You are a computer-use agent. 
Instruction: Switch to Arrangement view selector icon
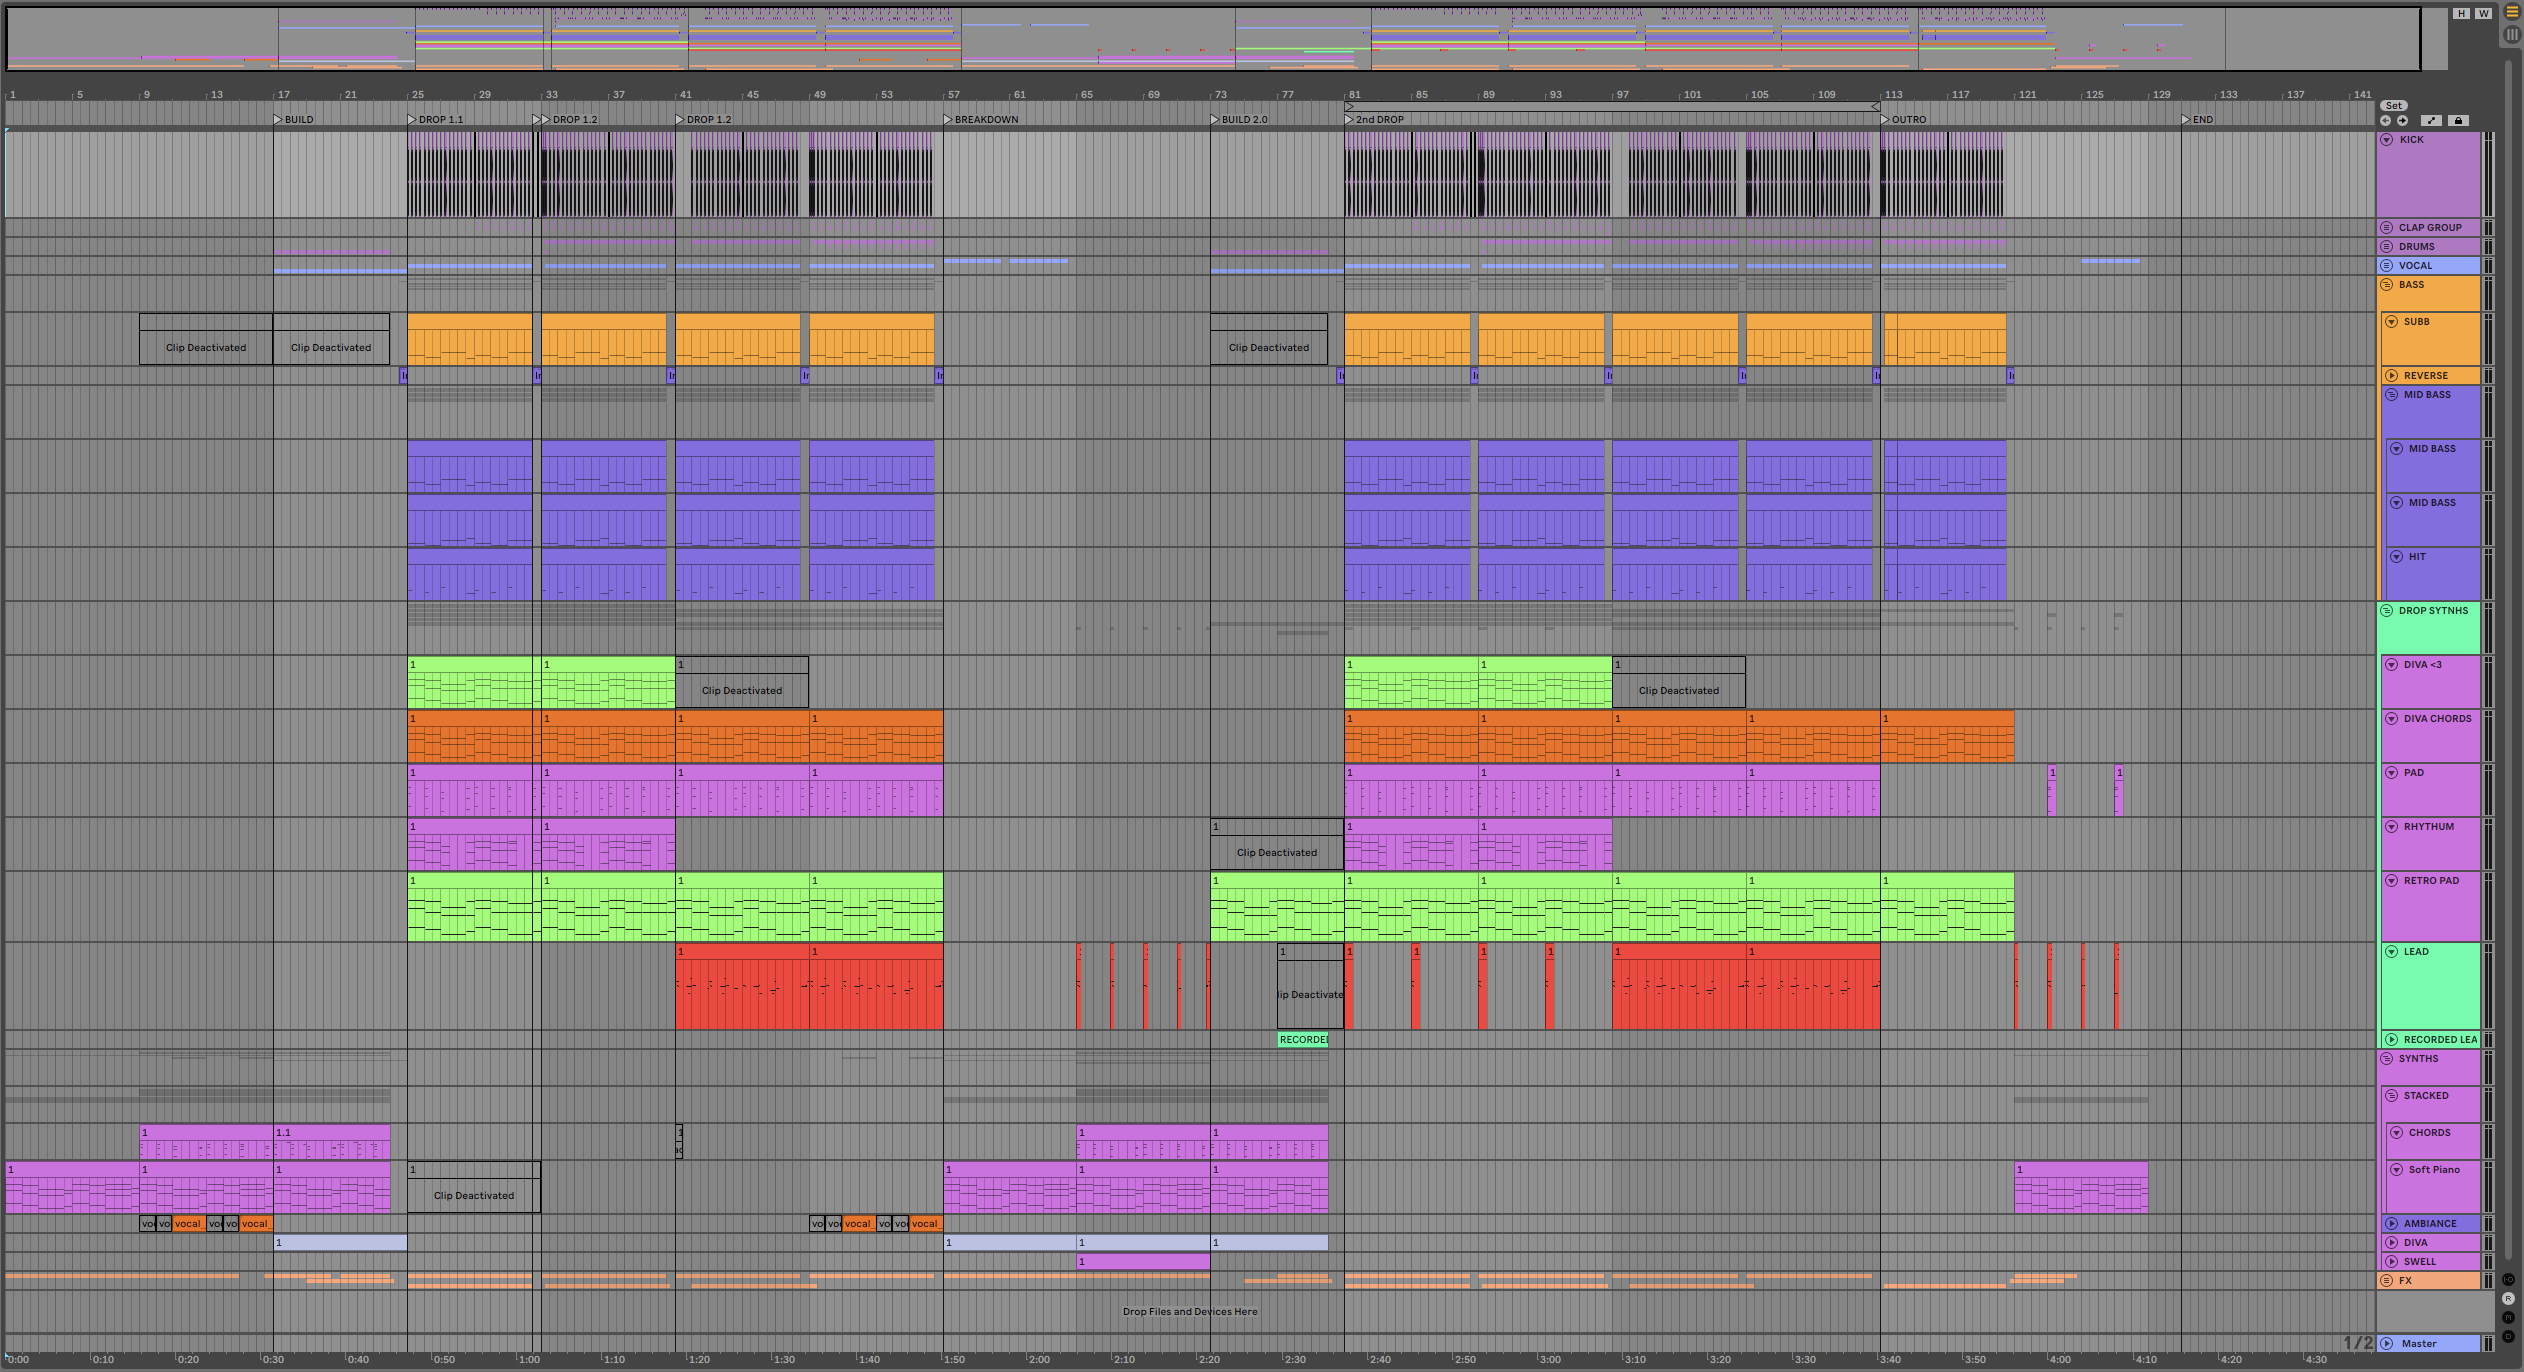click(2512, 12)
